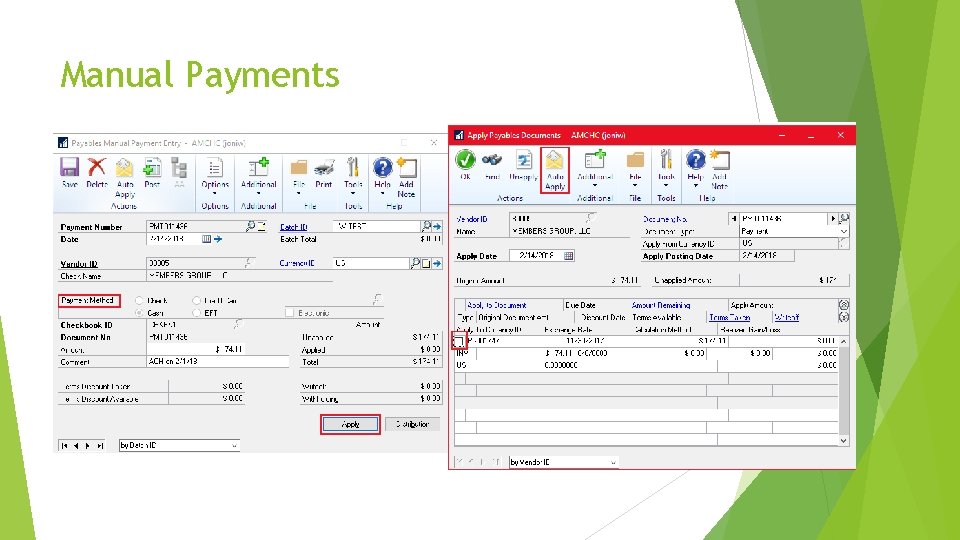960x540 pixels.
Task: Click OK in Apply Payables Documents
Action: 465,165
